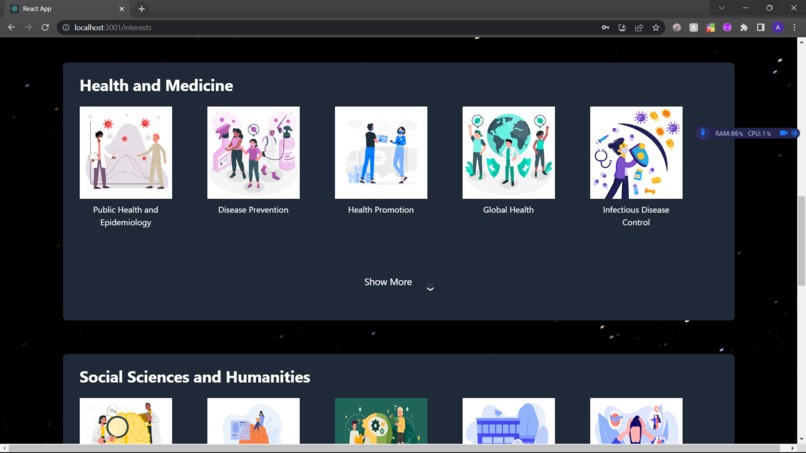This screenshot has height=453, width=806.
Task: Select Public Health and Epidemiology image
Action: (126, 153)
